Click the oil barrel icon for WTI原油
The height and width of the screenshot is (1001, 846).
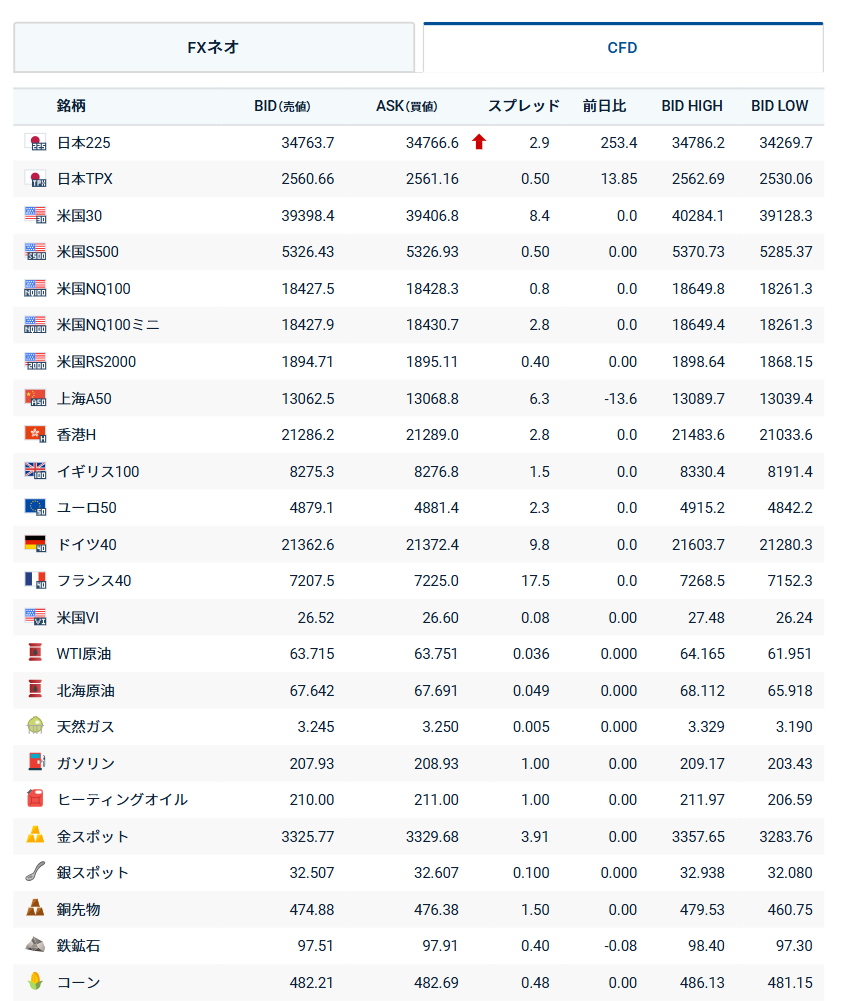[x=35, y=653]
